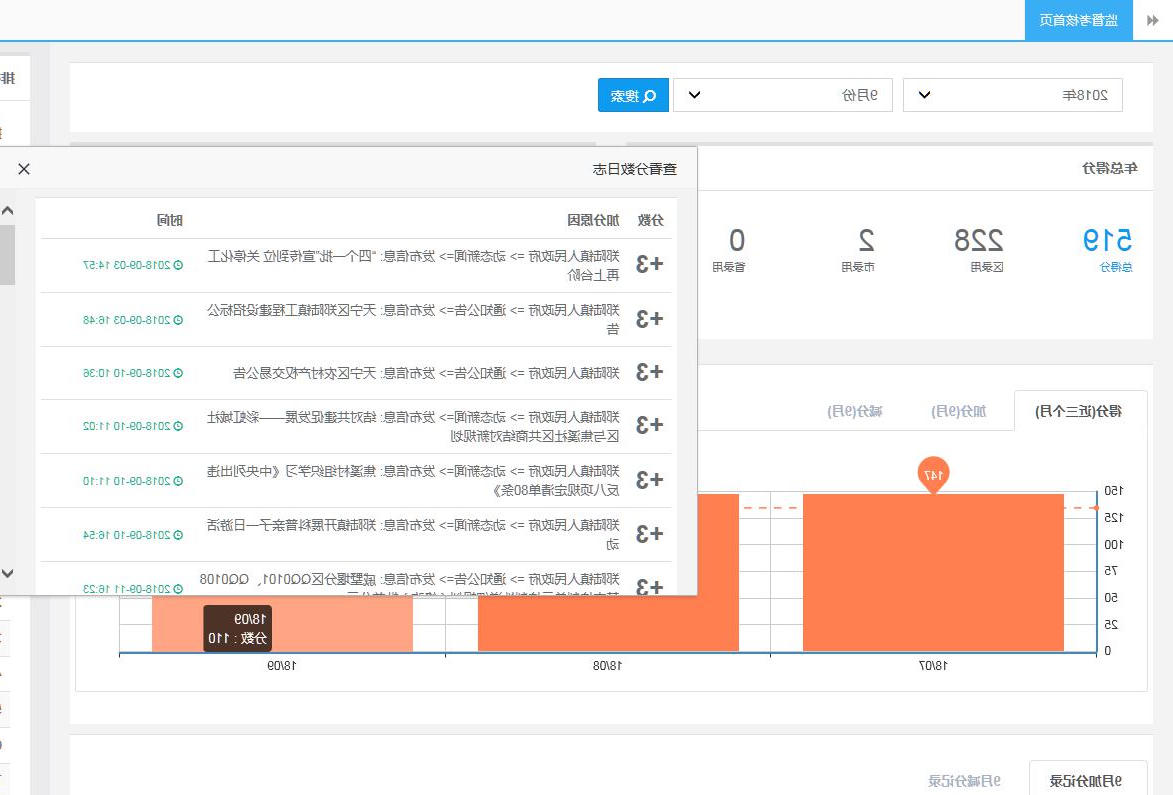Close the 查看分数日志 dialog
1173x795 pixels.
(24, 169)
